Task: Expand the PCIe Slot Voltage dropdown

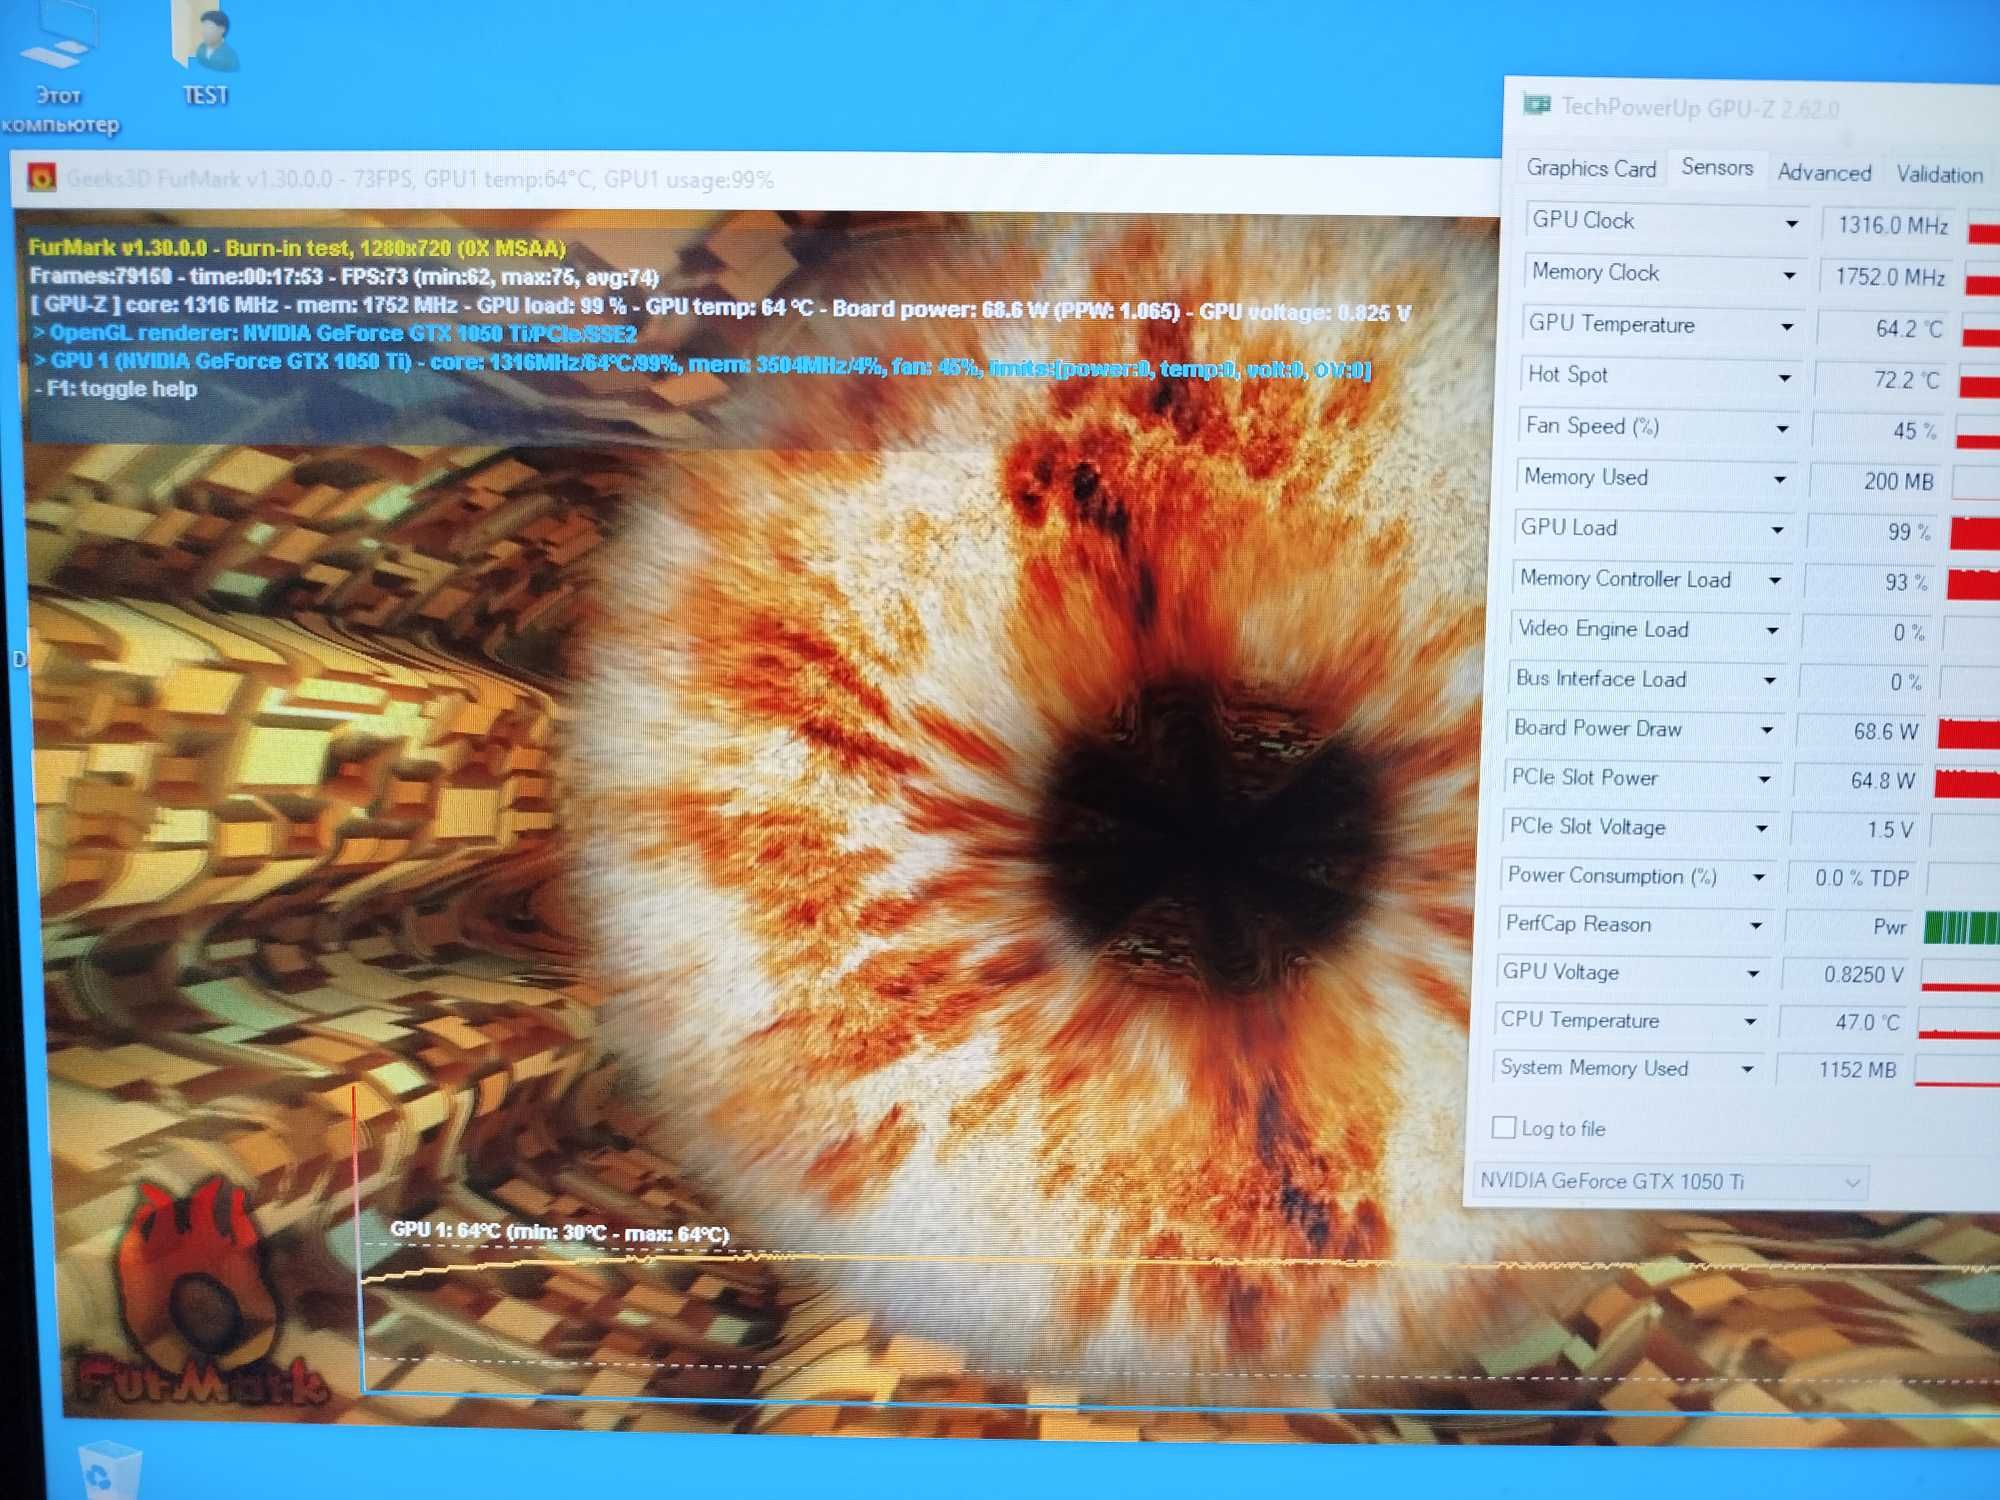Action: tap(1761, 828)
